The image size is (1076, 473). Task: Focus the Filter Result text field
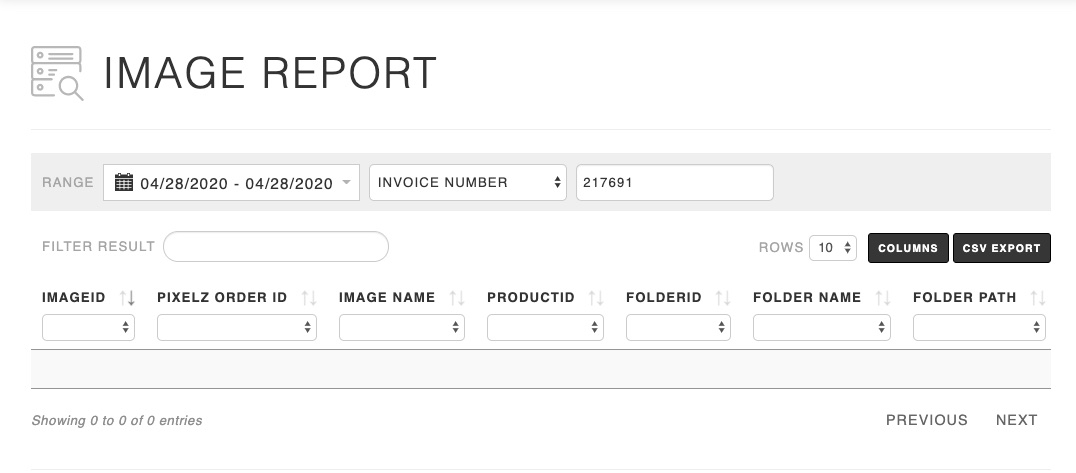(275, 247)
